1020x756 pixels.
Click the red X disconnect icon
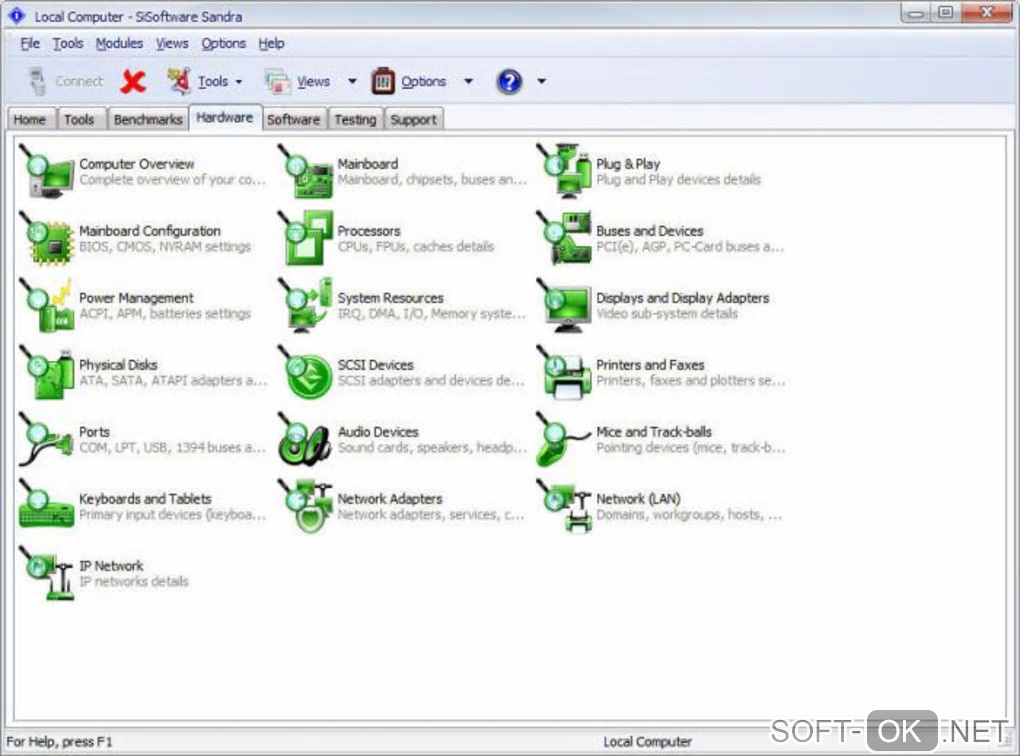tap(133, 81)
